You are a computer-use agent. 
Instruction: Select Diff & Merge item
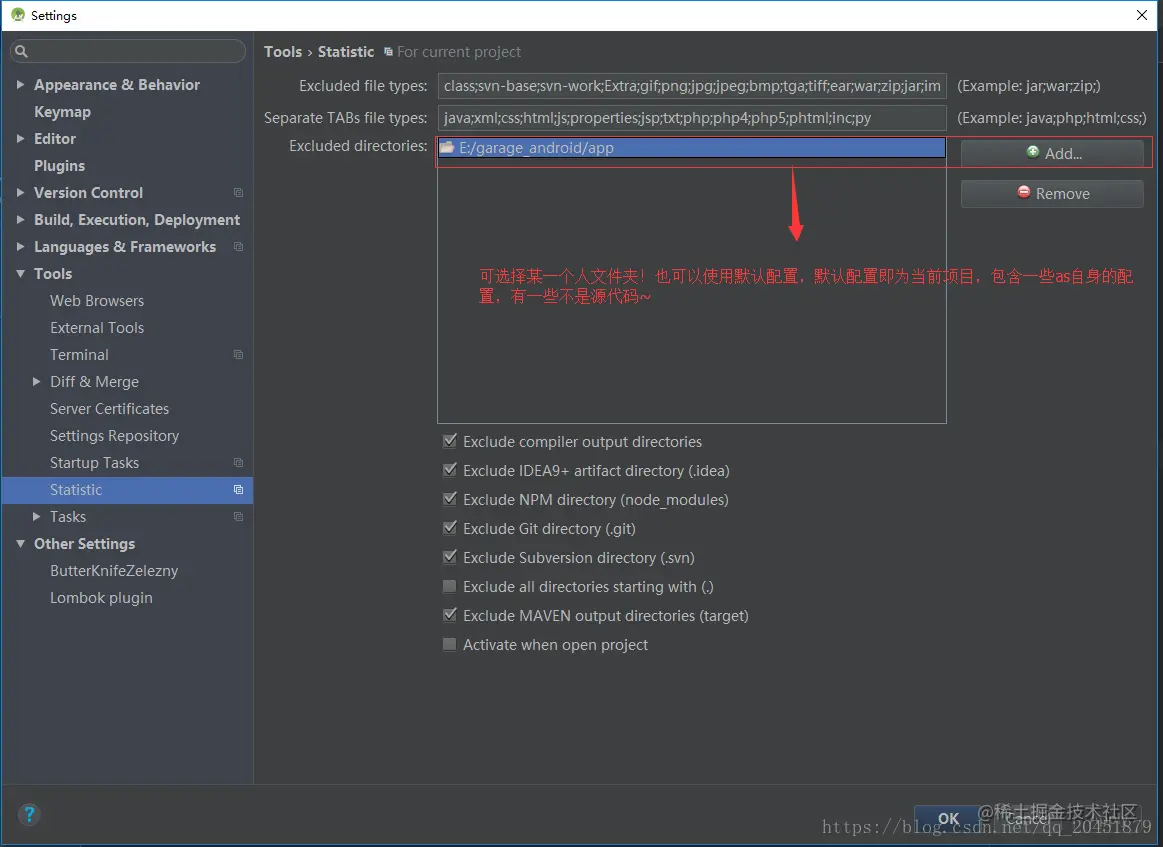click(94, 382)
